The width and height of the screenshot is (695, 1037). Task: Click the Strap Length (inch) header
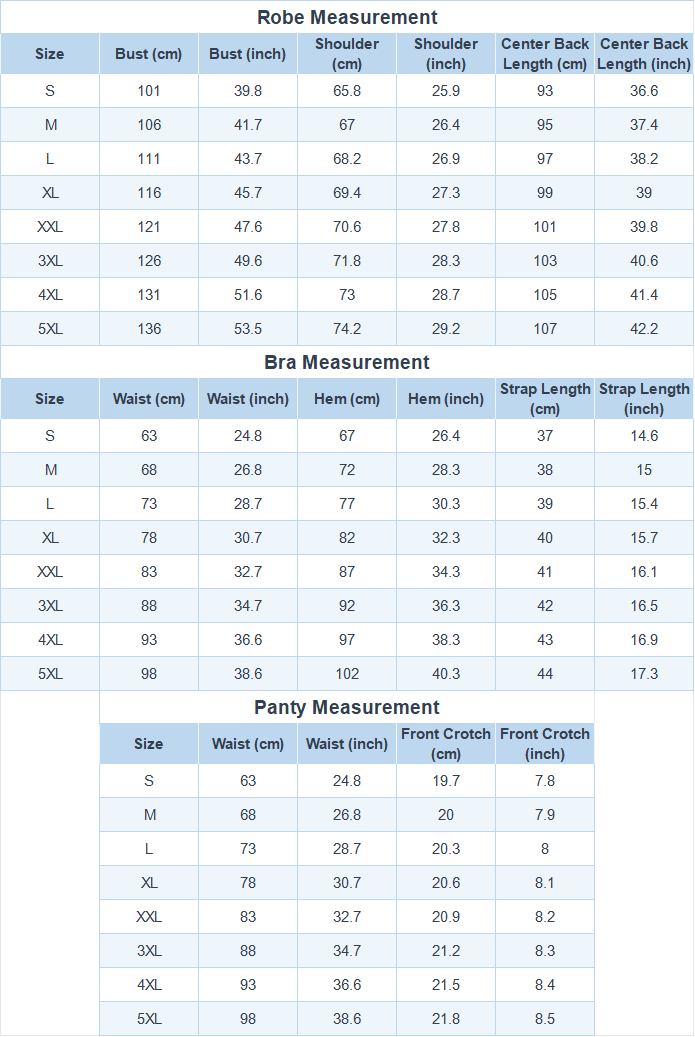click(644, 399)
